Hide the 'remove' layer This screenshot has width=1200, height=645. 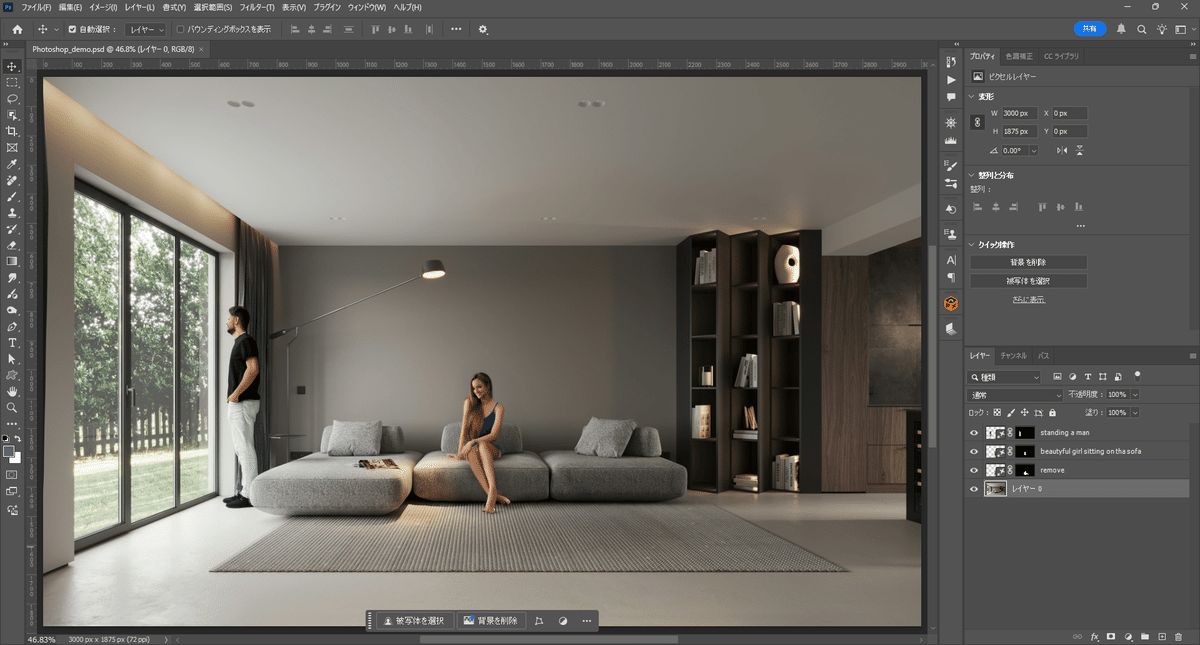[973, 470]
